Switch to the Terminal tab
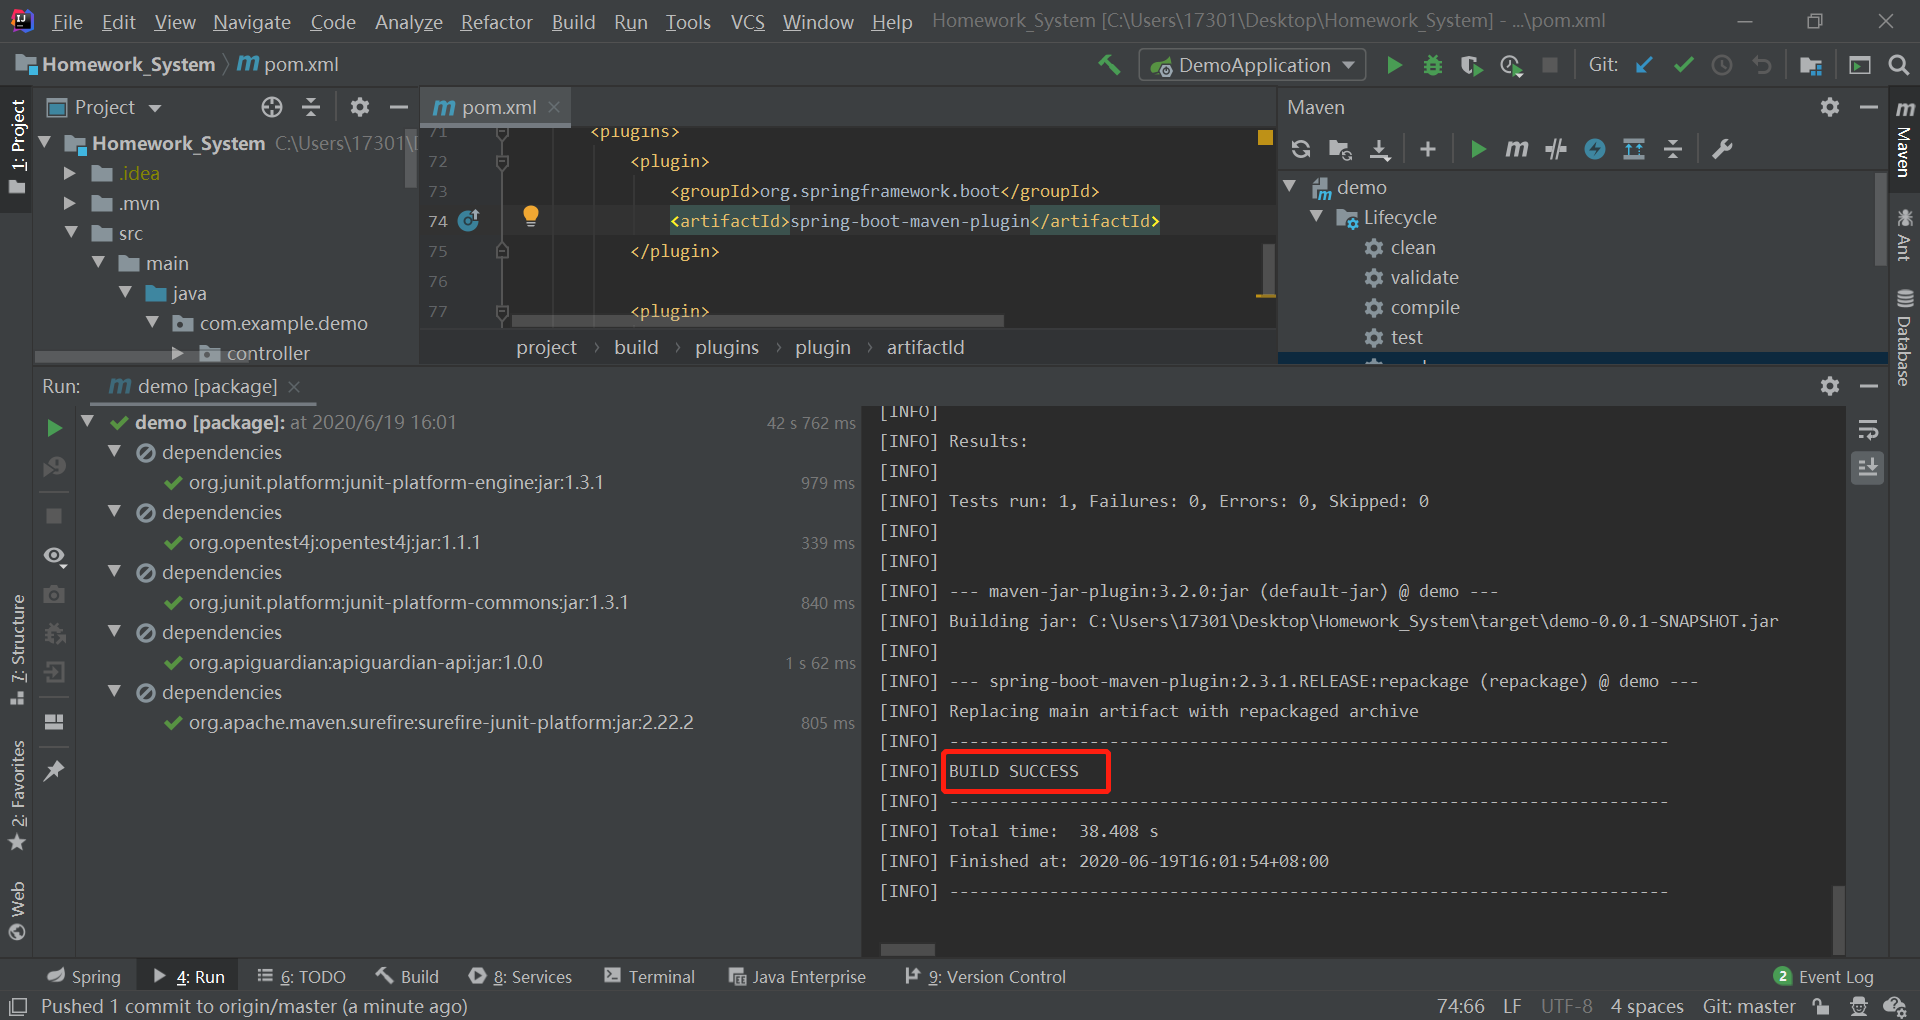 (660, 976)
